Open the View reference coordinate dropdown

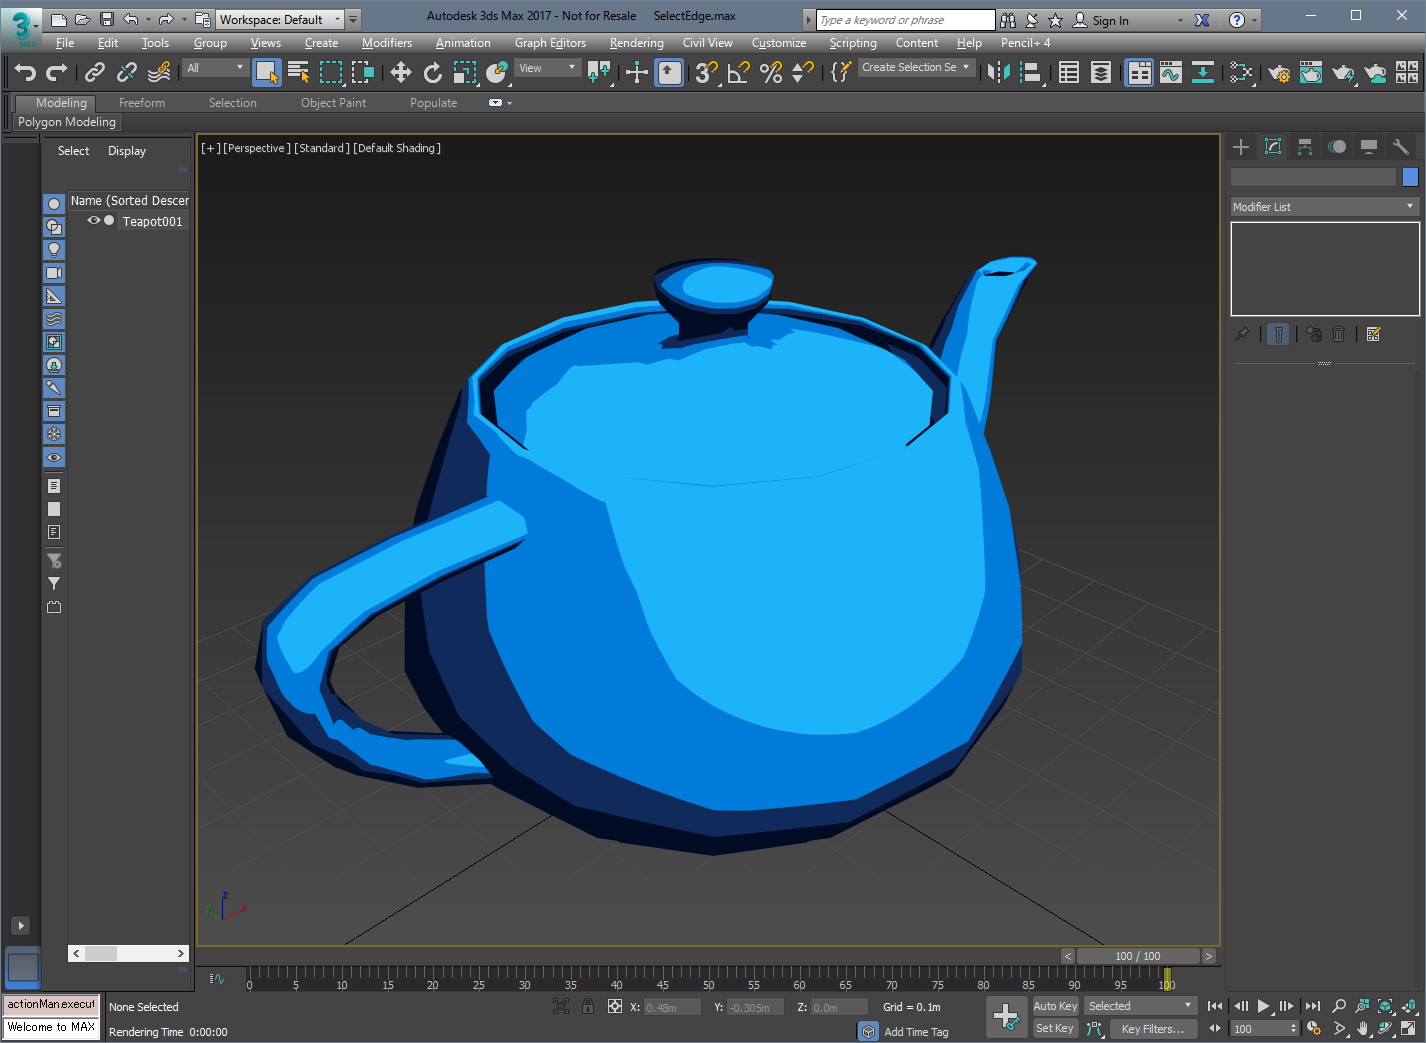tap(548, 68)
